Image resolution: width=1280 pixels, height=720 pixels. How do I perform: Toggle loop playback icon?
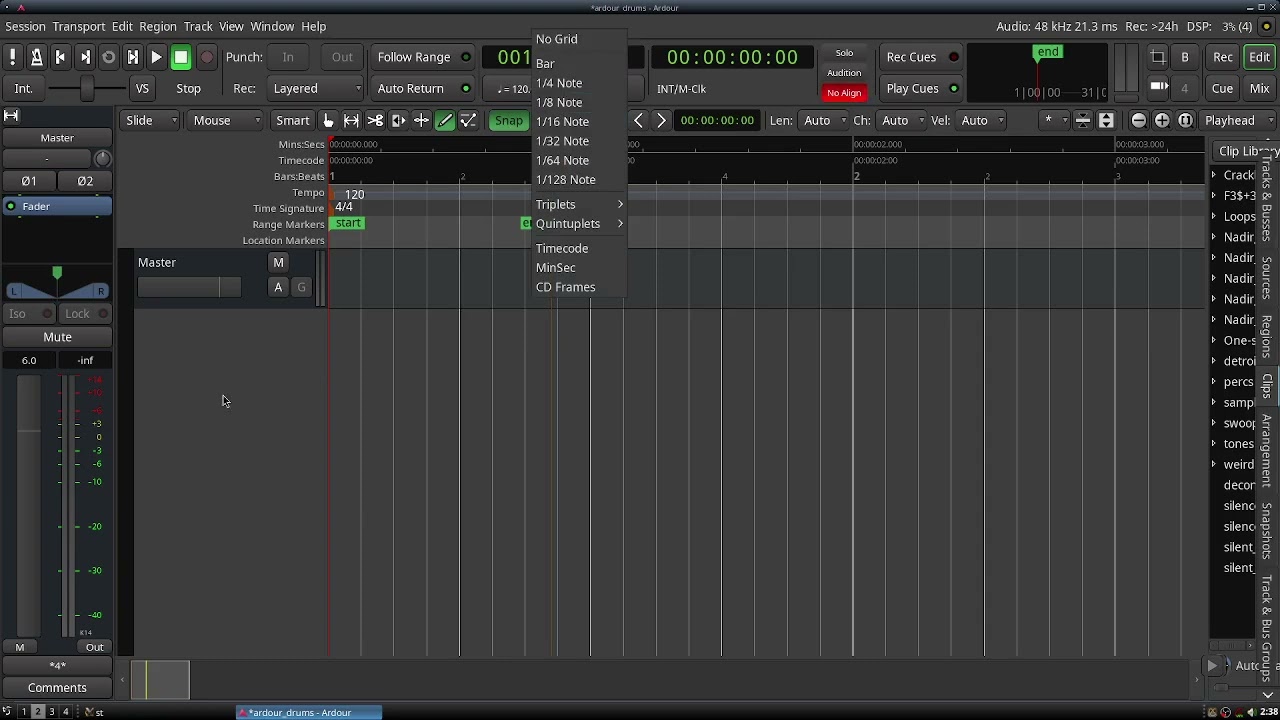pyautogui.click(x=108, y=57)
